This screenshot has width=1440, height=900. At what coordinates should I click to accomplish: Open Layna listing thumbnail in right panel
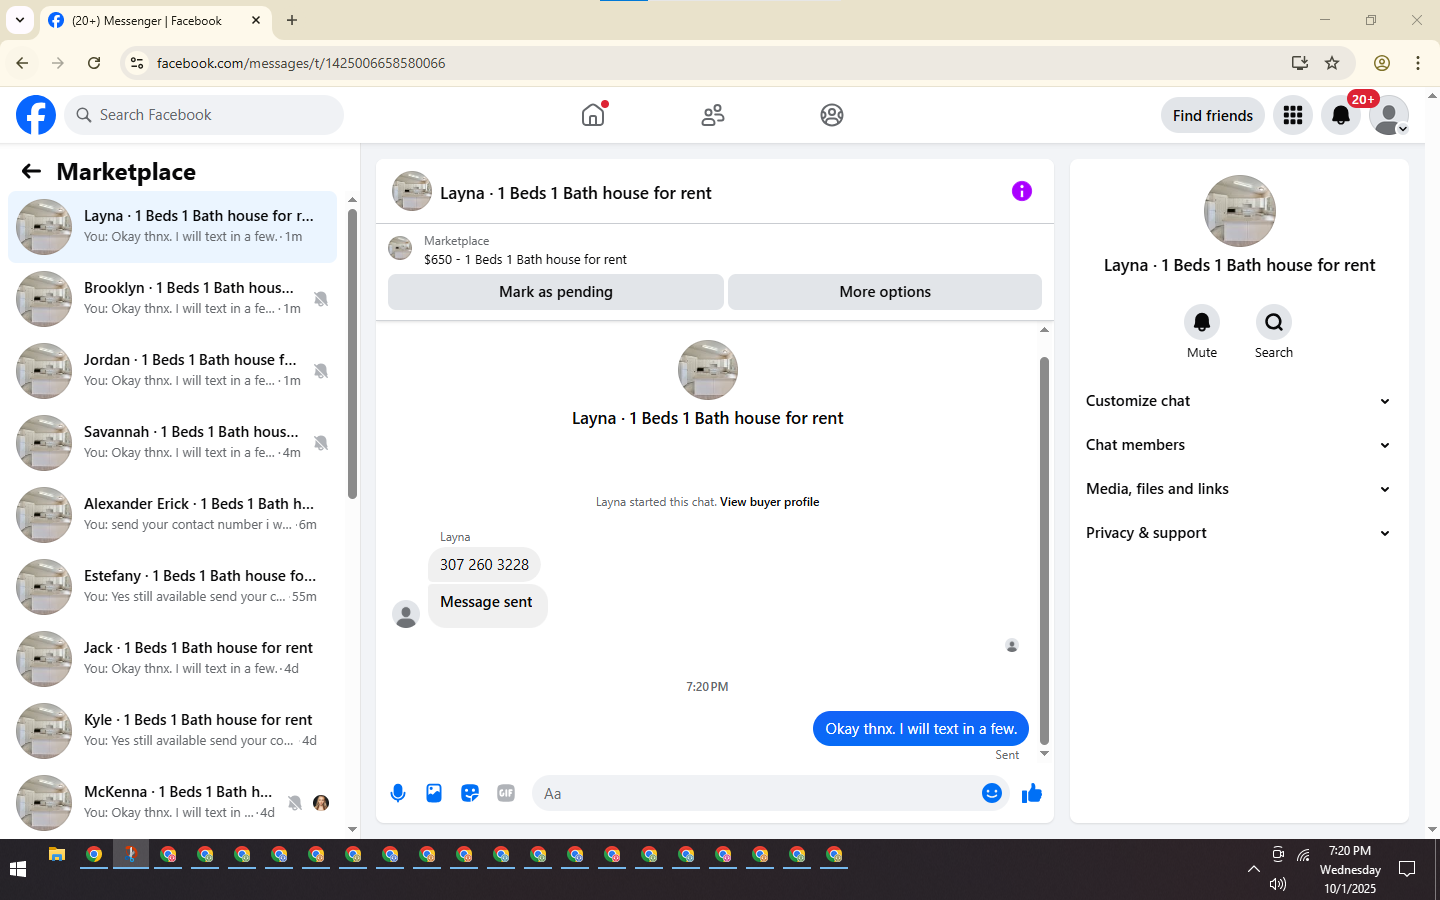[x=1240, y=211]
